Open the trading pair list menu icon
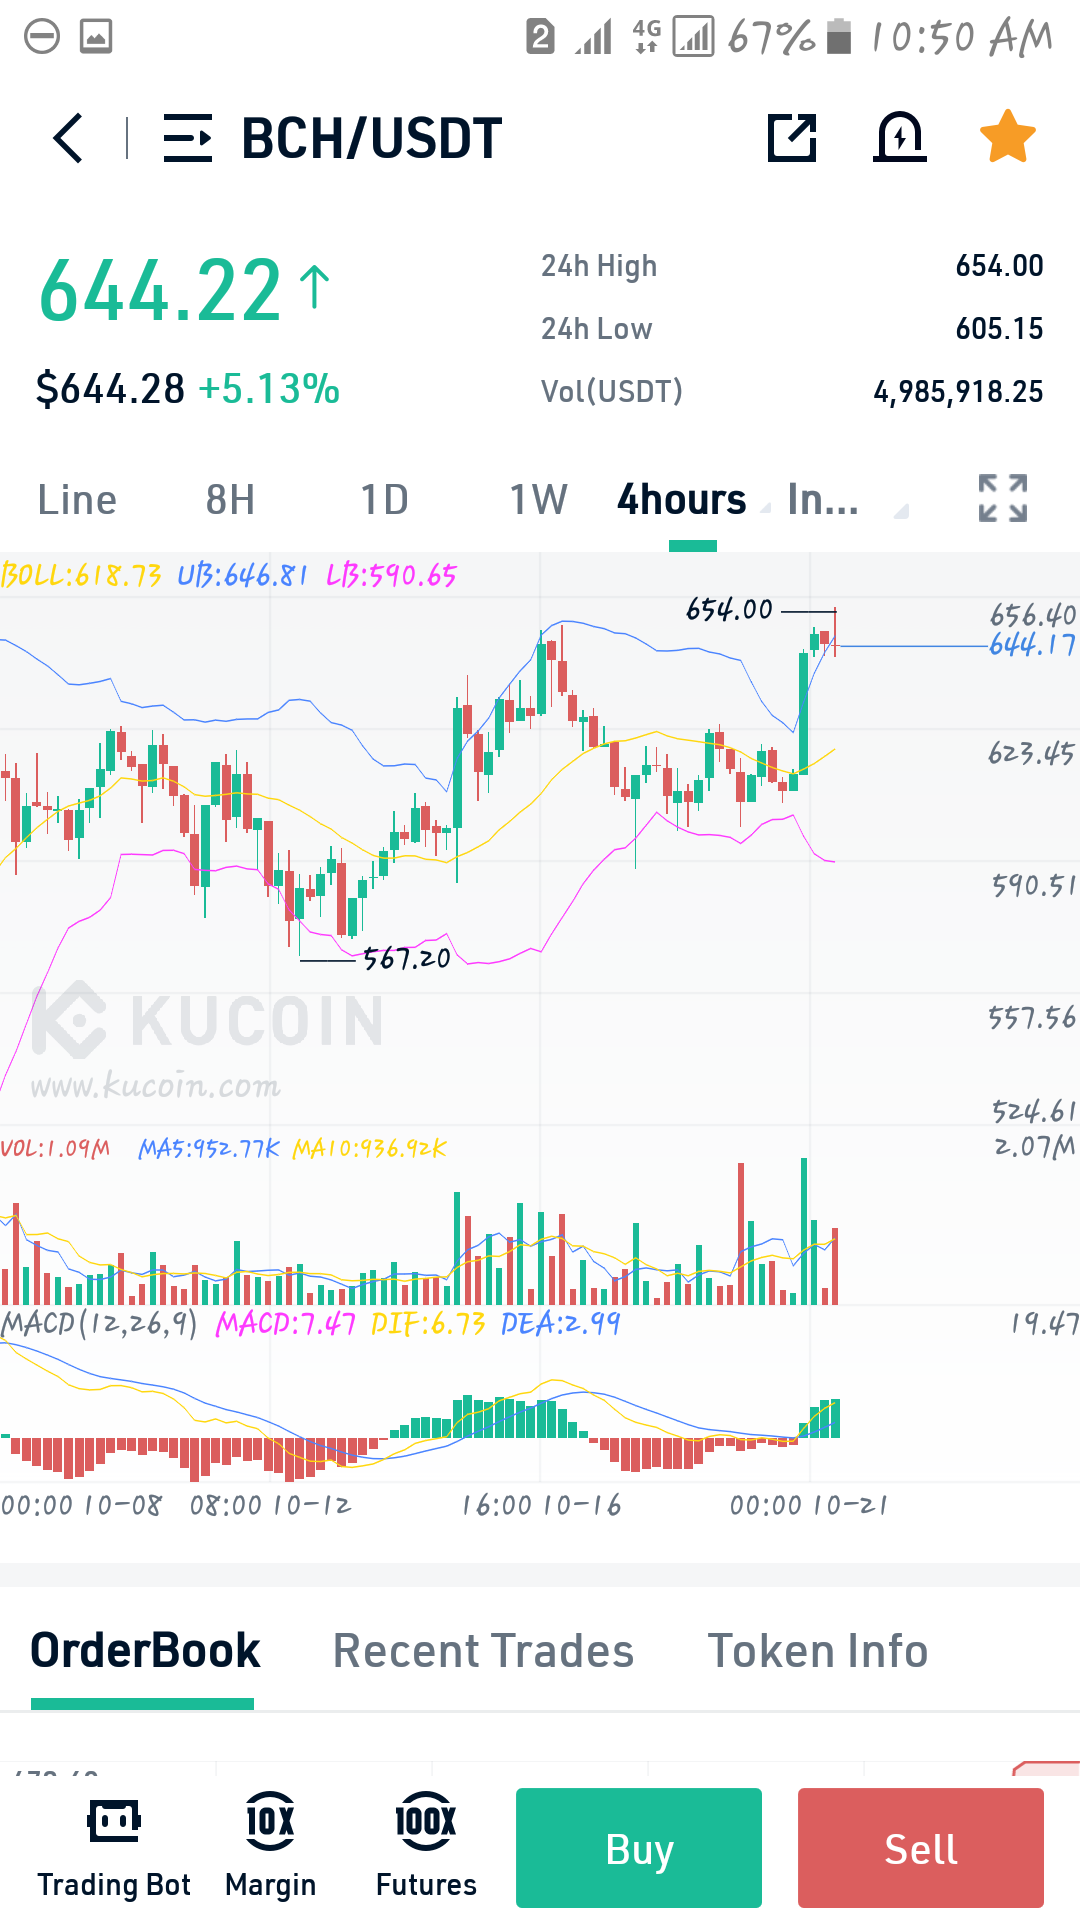The image size is (1080, 1920). 188,138
